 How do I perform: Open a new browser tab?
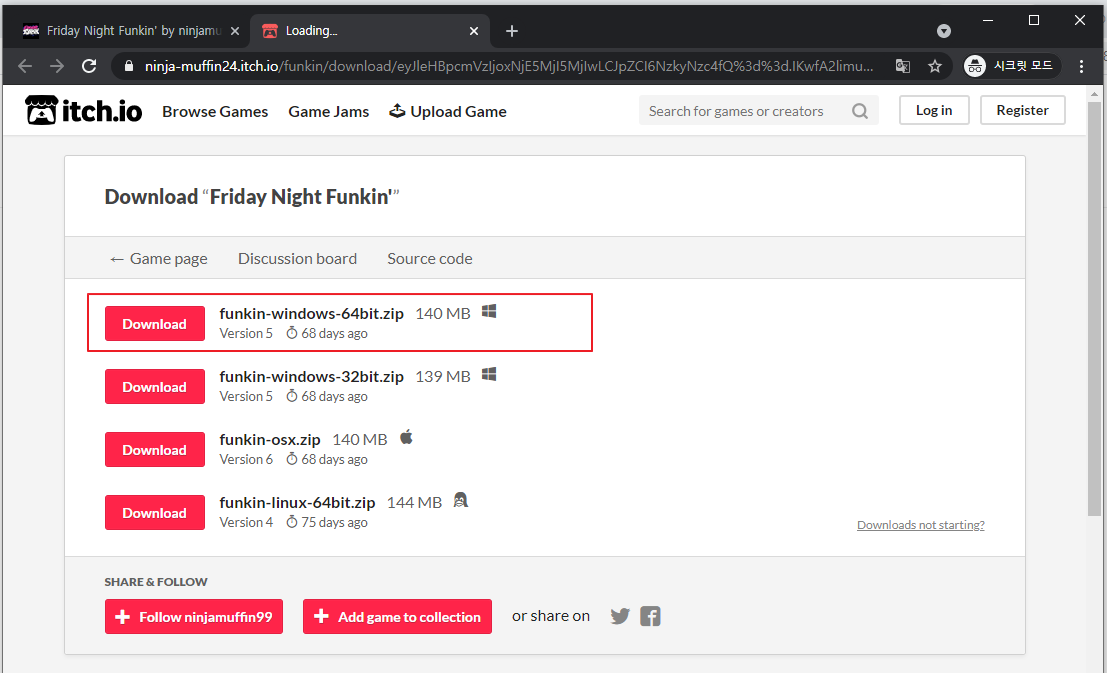[x=512, y=31]
